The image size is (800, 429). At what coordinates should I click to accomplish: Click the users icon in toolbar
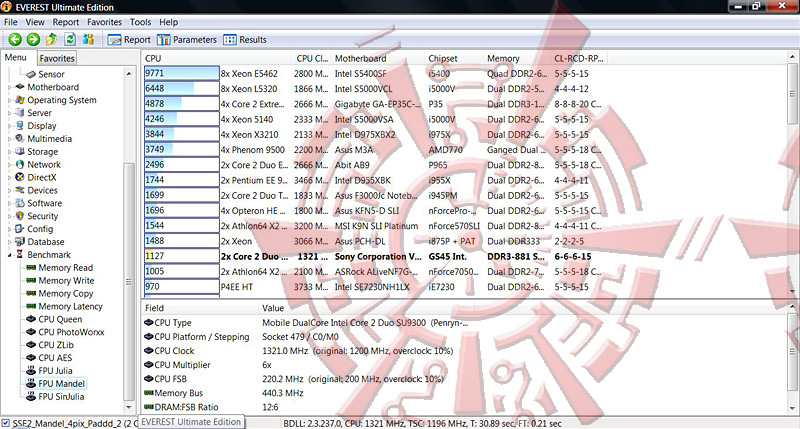[x=88, y=39]
